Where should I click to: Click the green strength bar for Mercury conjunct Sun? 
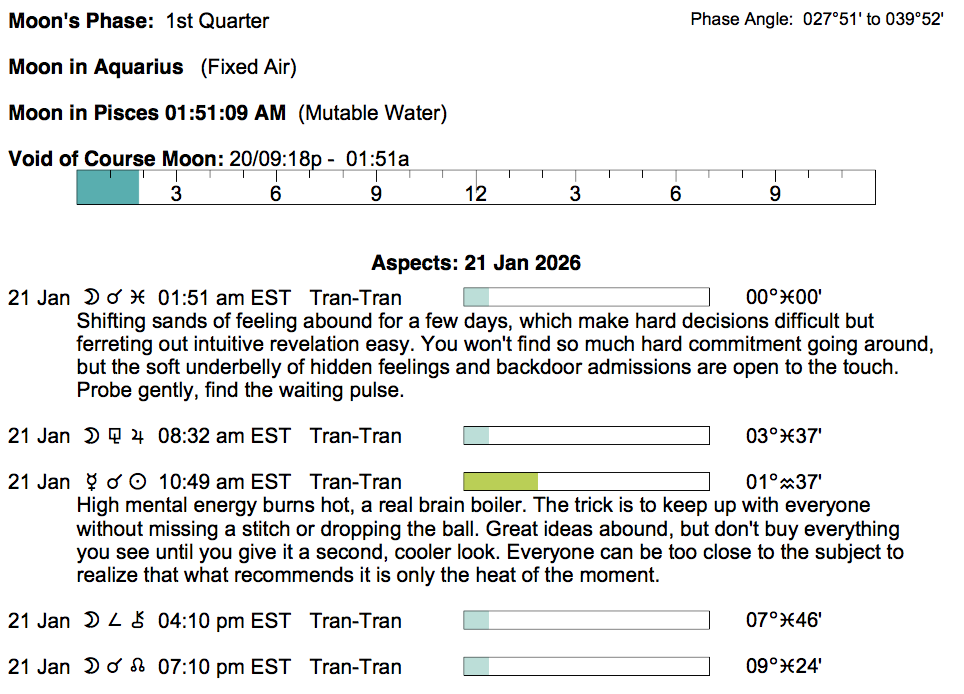point(501,482)
